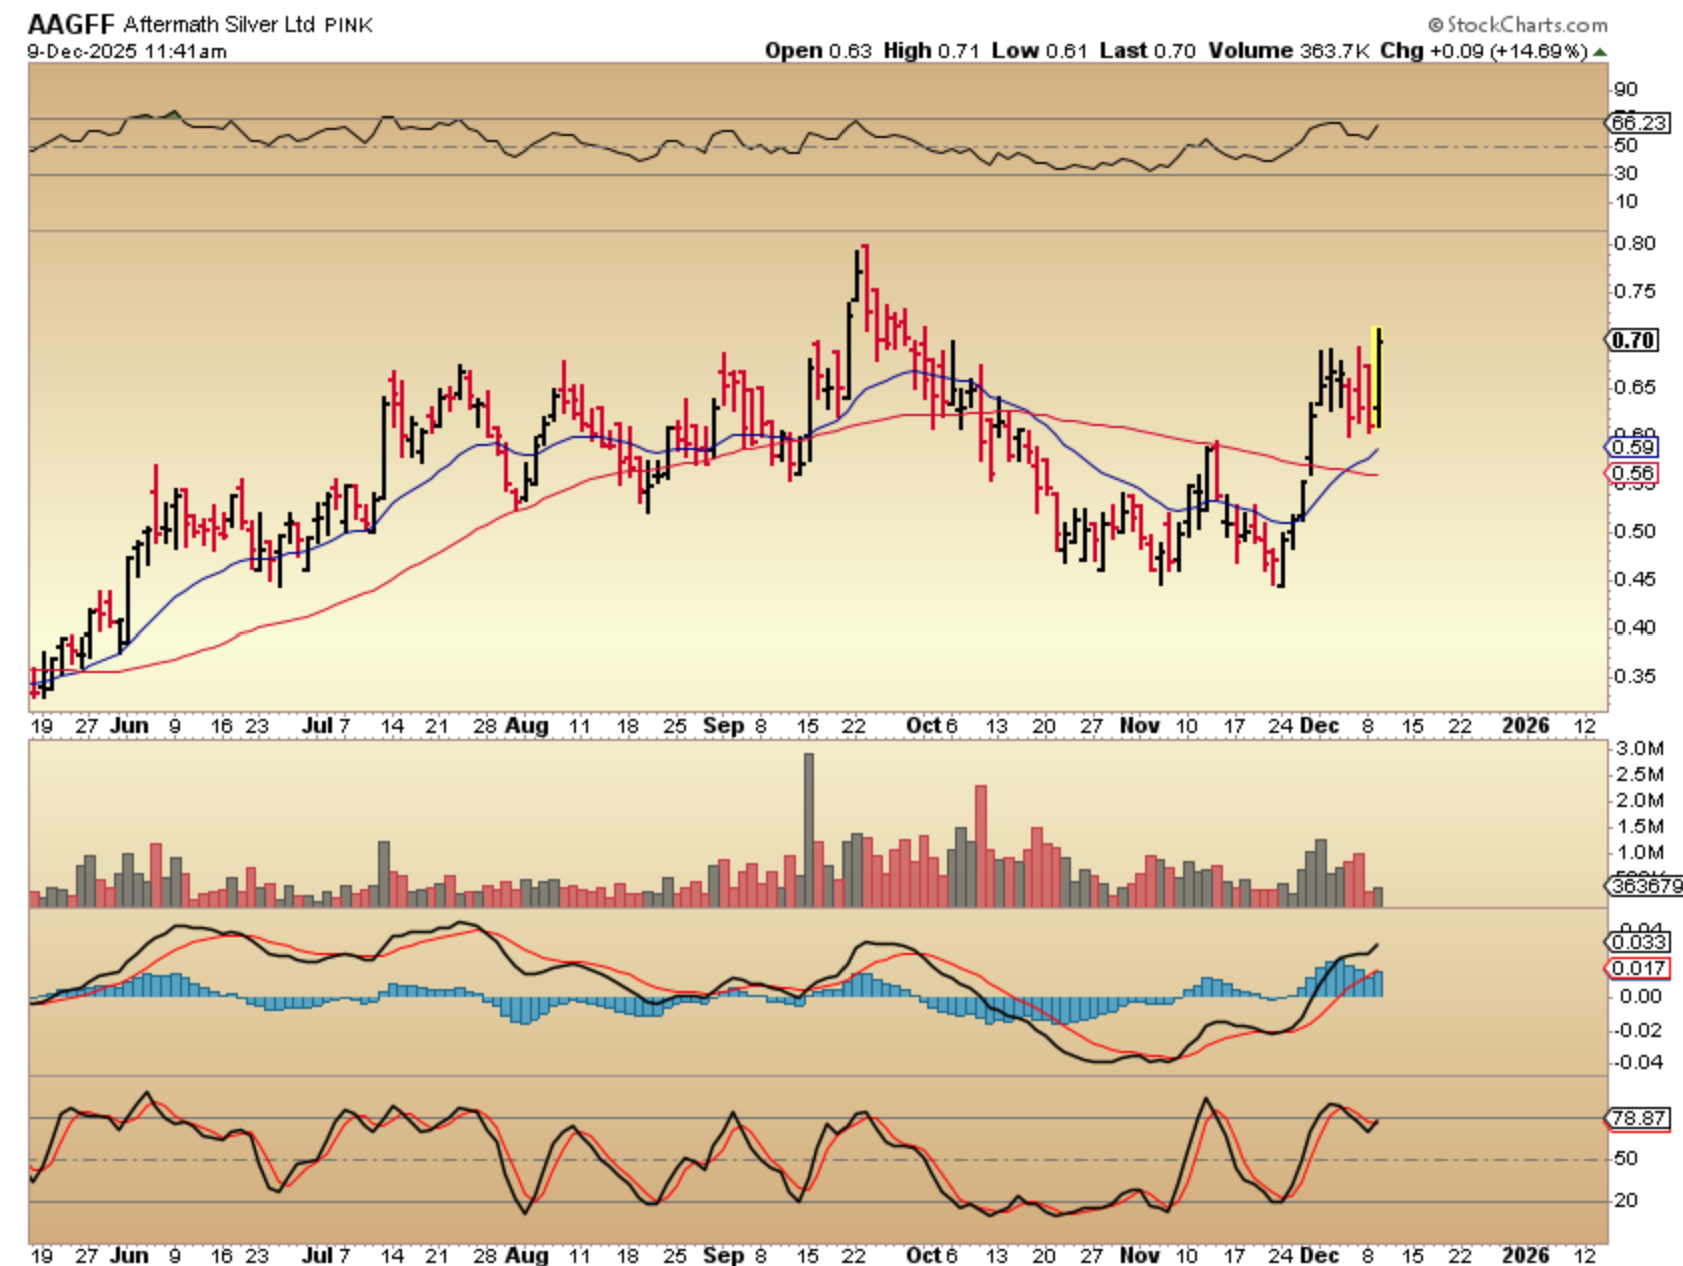Select the 0.40 price axis label
This screenshot has width=1683, height=1266.
click(1635, 628)
